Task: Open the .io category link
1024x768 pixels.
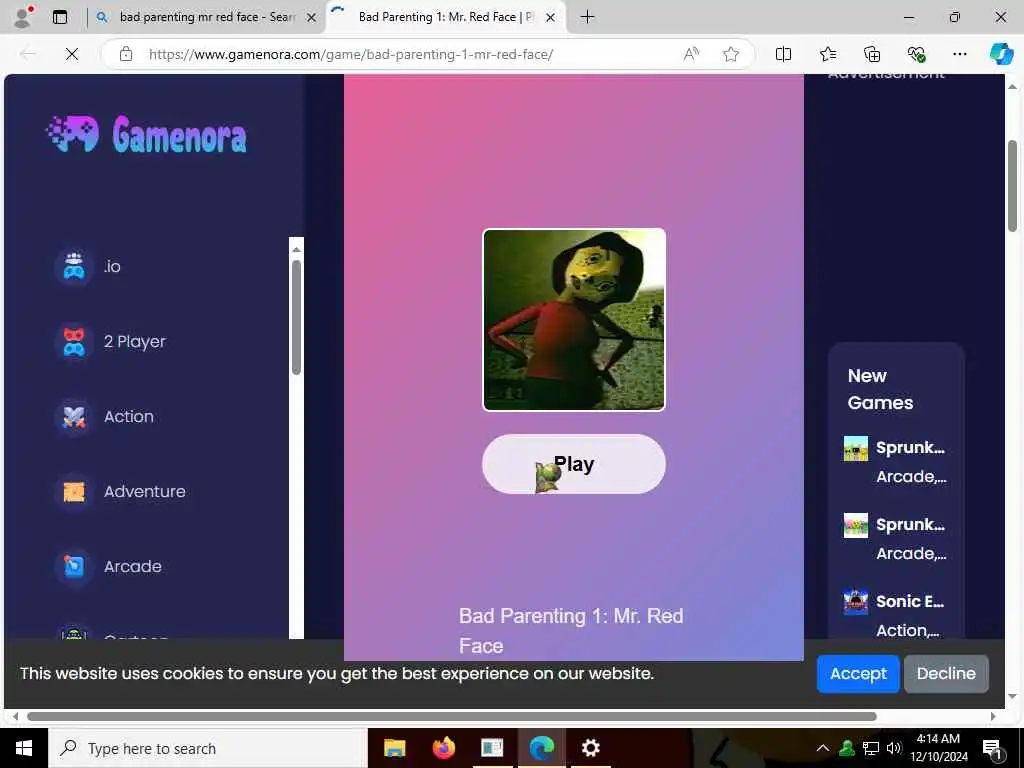Action: click(112, 266)
